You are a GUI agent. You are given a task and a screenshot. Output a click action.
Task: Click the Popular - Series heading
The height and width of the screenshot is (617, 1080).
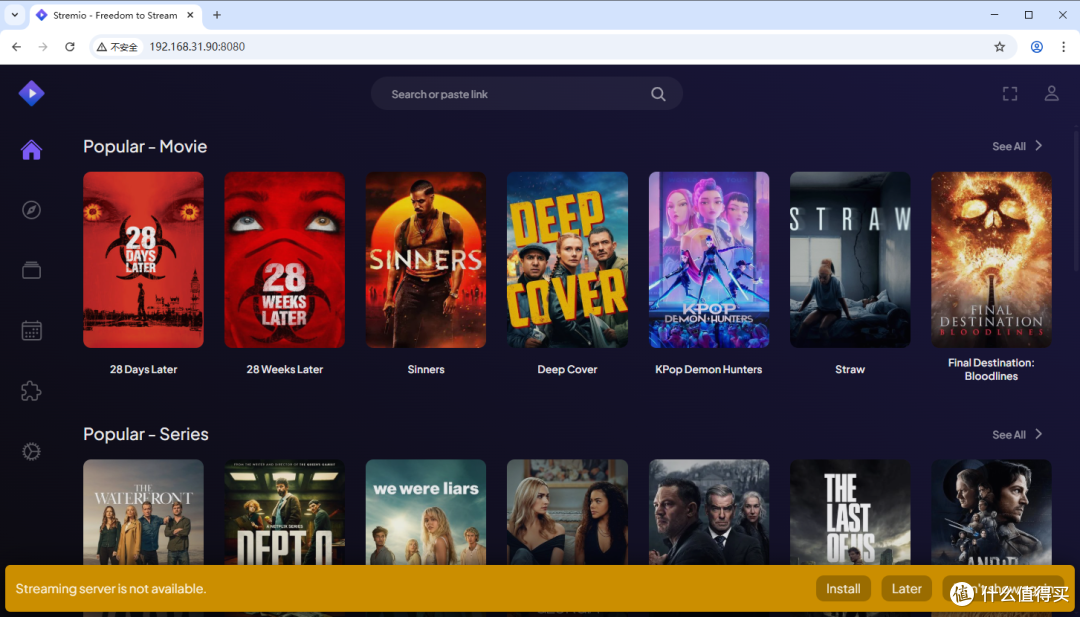(146, 434)
